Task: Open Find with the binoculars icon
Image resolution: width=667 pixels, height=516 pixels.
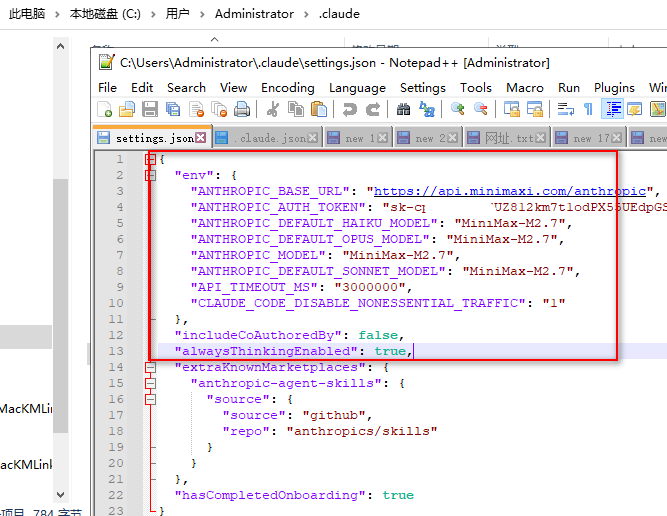Action: [403, 109]
